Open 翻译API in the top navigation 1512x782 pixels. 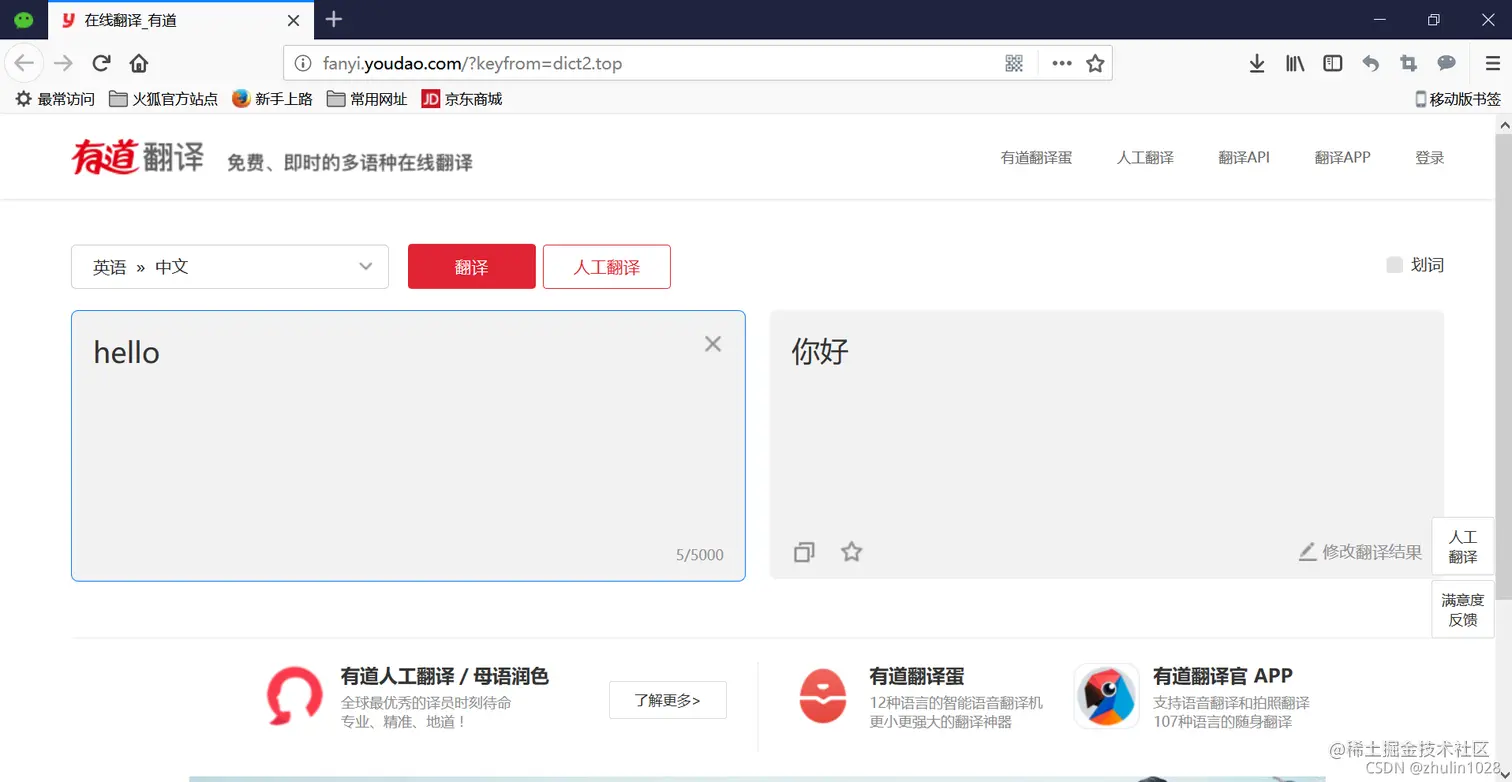(x=1244, y=157)
